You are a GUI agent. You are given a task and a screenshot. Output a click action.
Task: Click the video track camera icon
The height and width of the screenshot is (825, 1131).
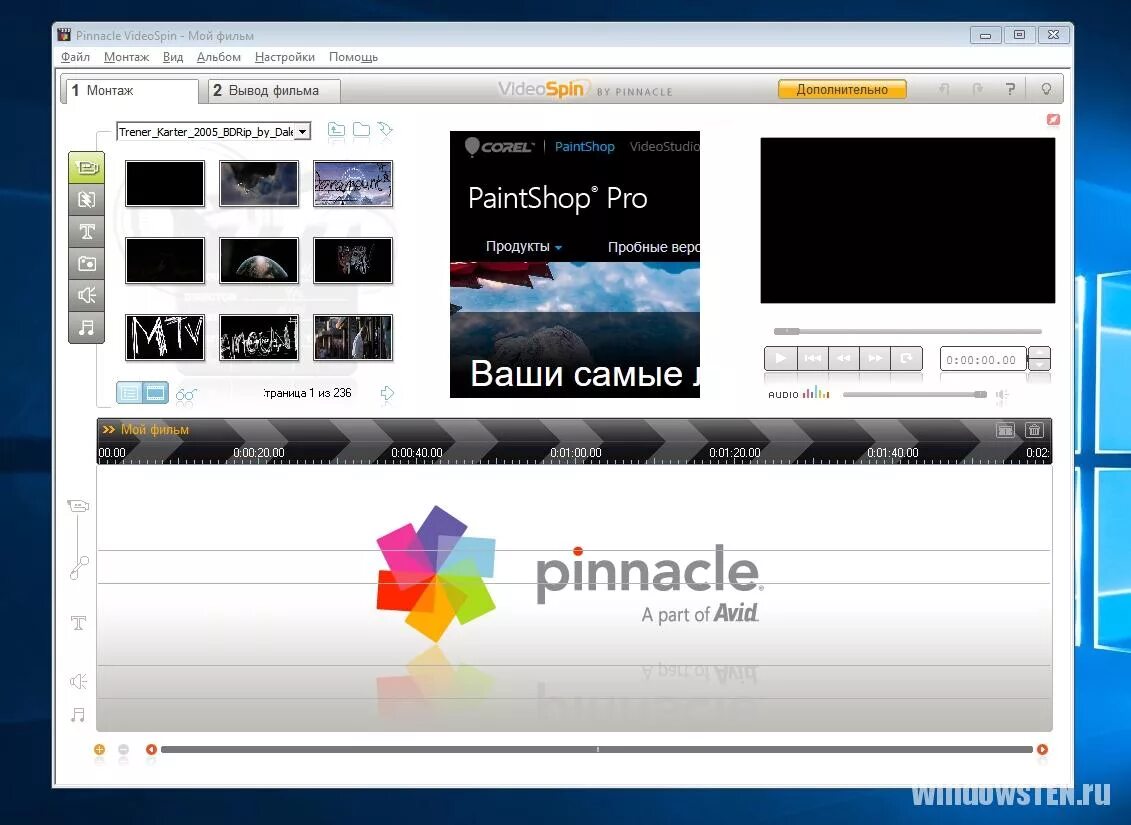click(x=79, y=506)
